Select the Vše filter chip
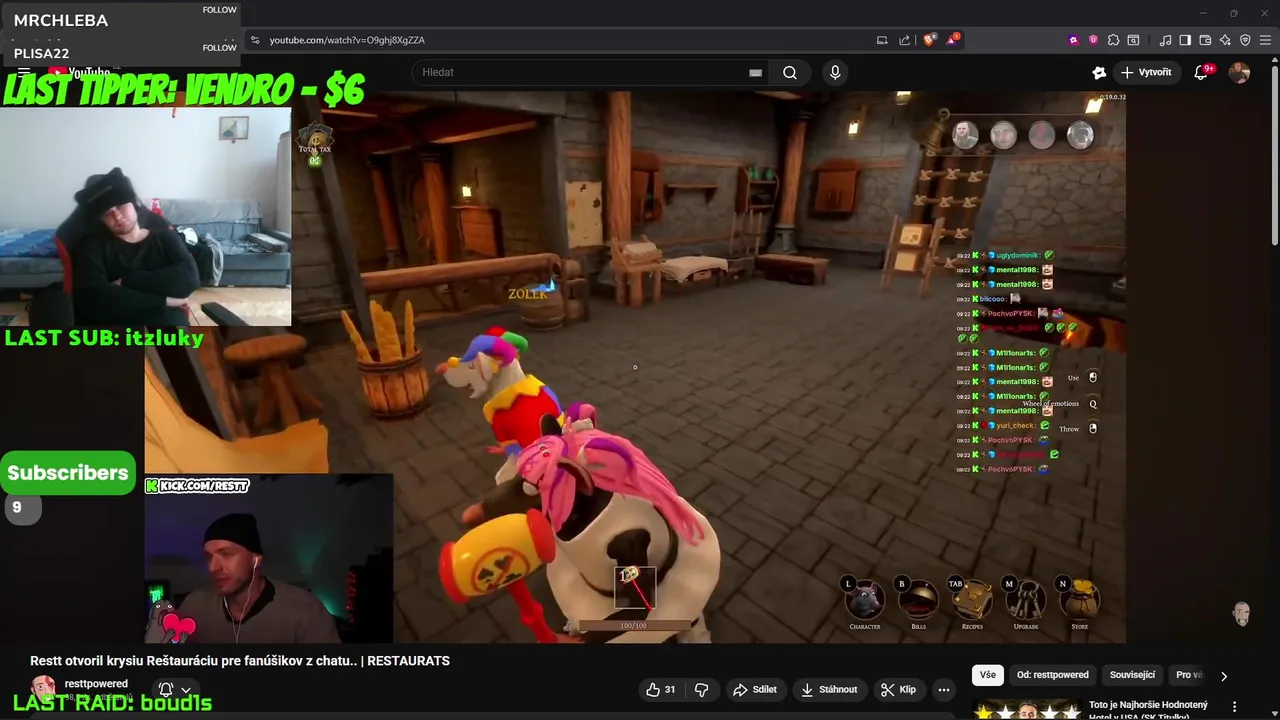 pyautogui.click(x=988, y=675)
